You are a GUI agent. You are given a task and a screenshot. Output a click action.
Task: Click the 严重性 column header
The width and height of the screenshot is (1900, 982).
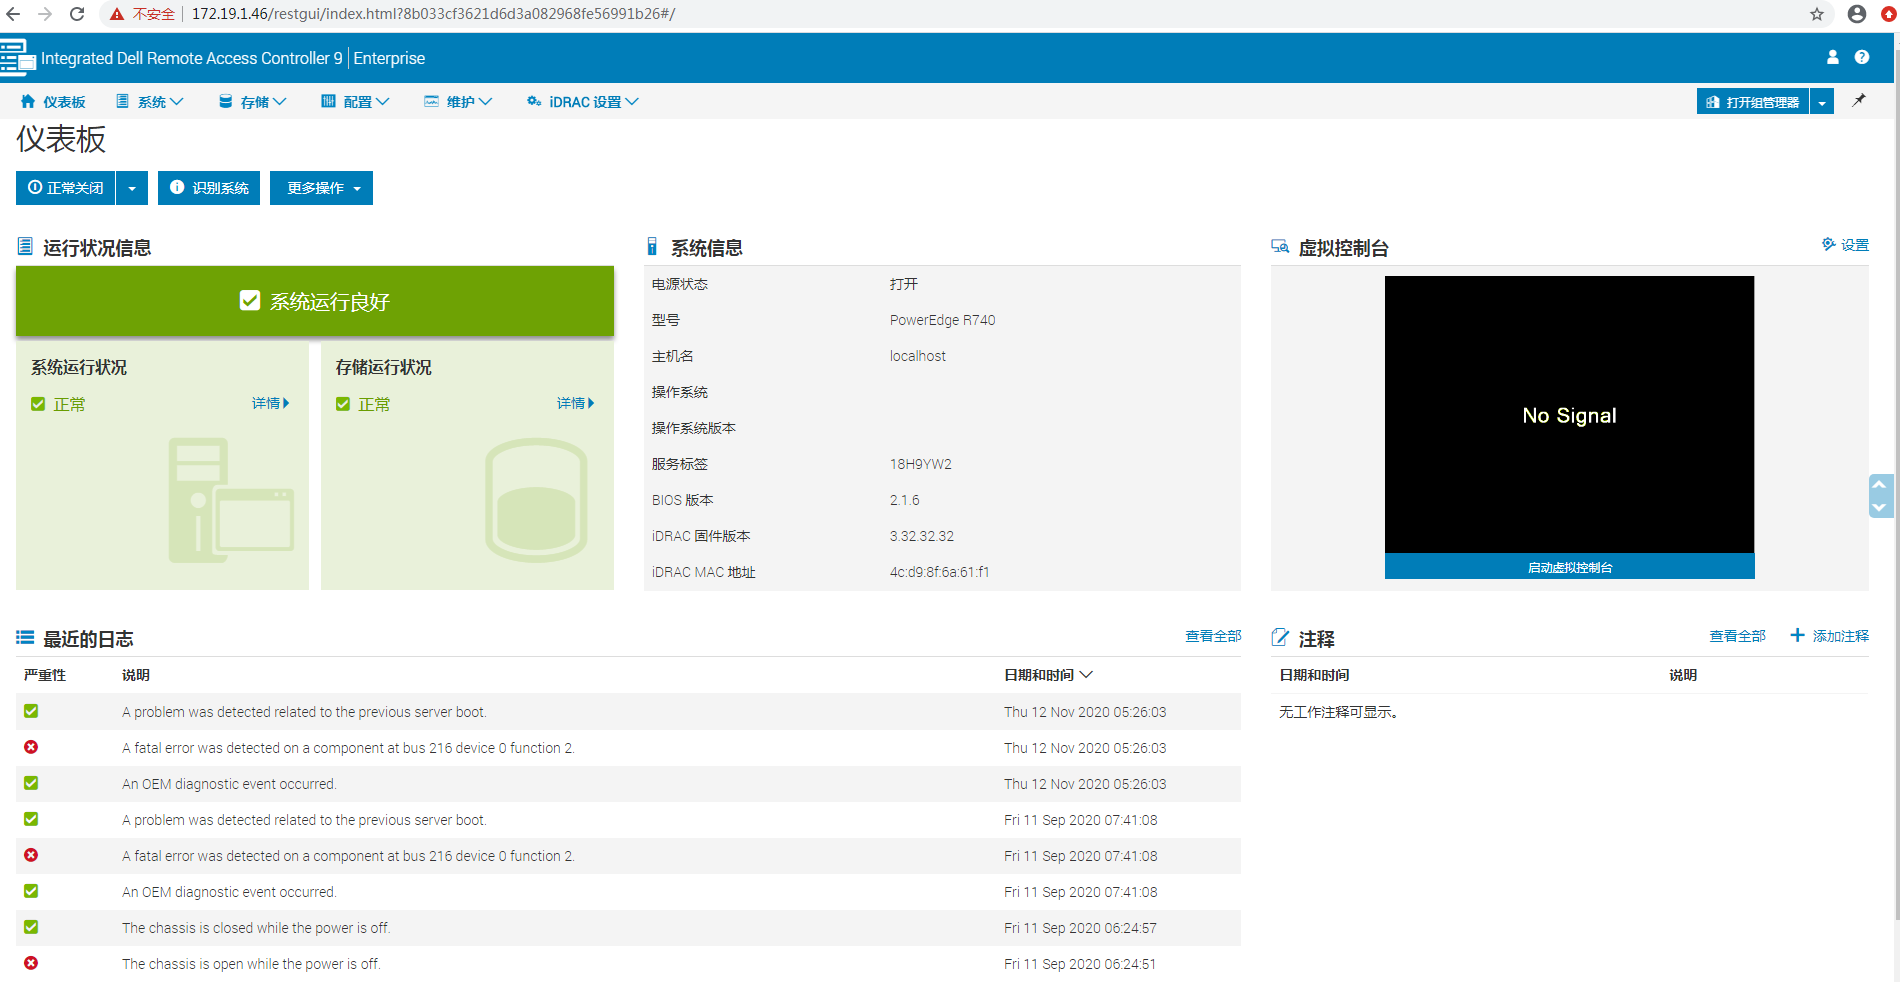[45, 675]
